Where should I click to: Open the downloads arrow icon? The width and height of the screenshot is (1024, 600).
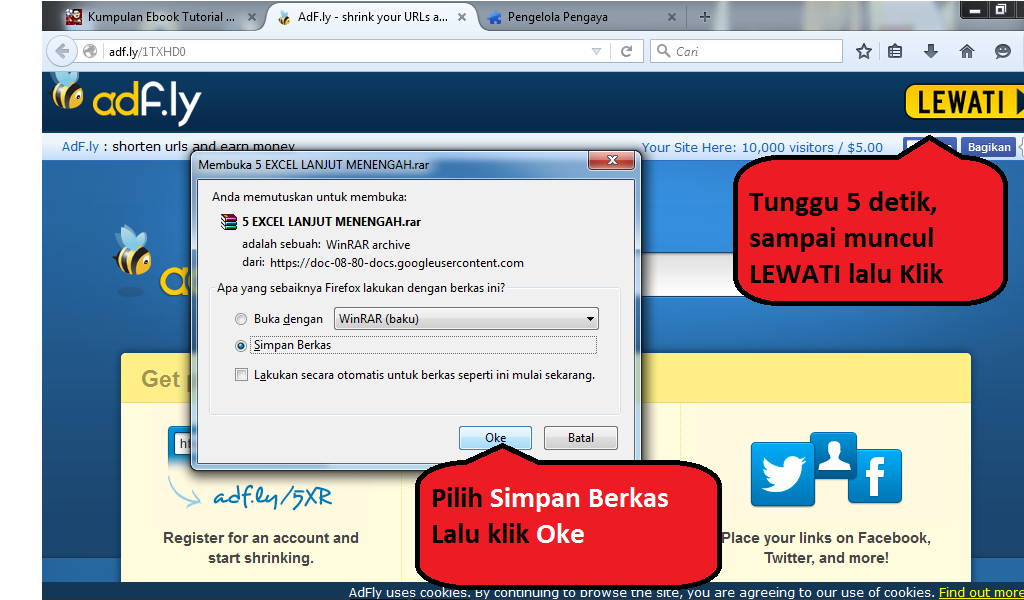pos(931,51)
